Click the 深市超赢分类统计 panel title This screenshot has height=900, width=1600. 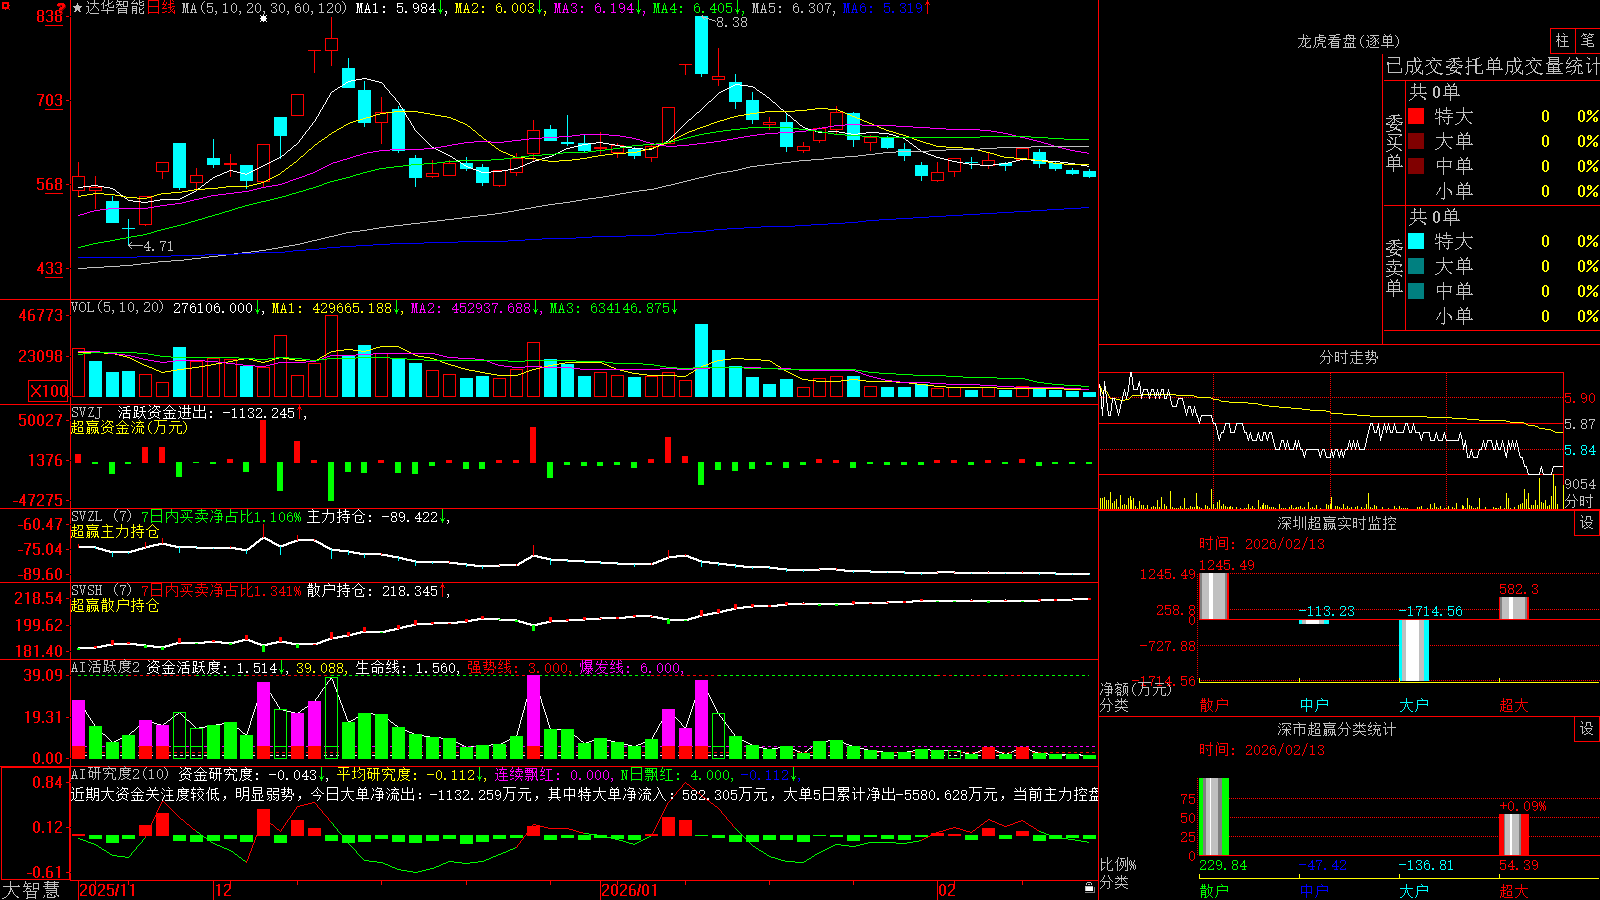[x=1337, y=729]
